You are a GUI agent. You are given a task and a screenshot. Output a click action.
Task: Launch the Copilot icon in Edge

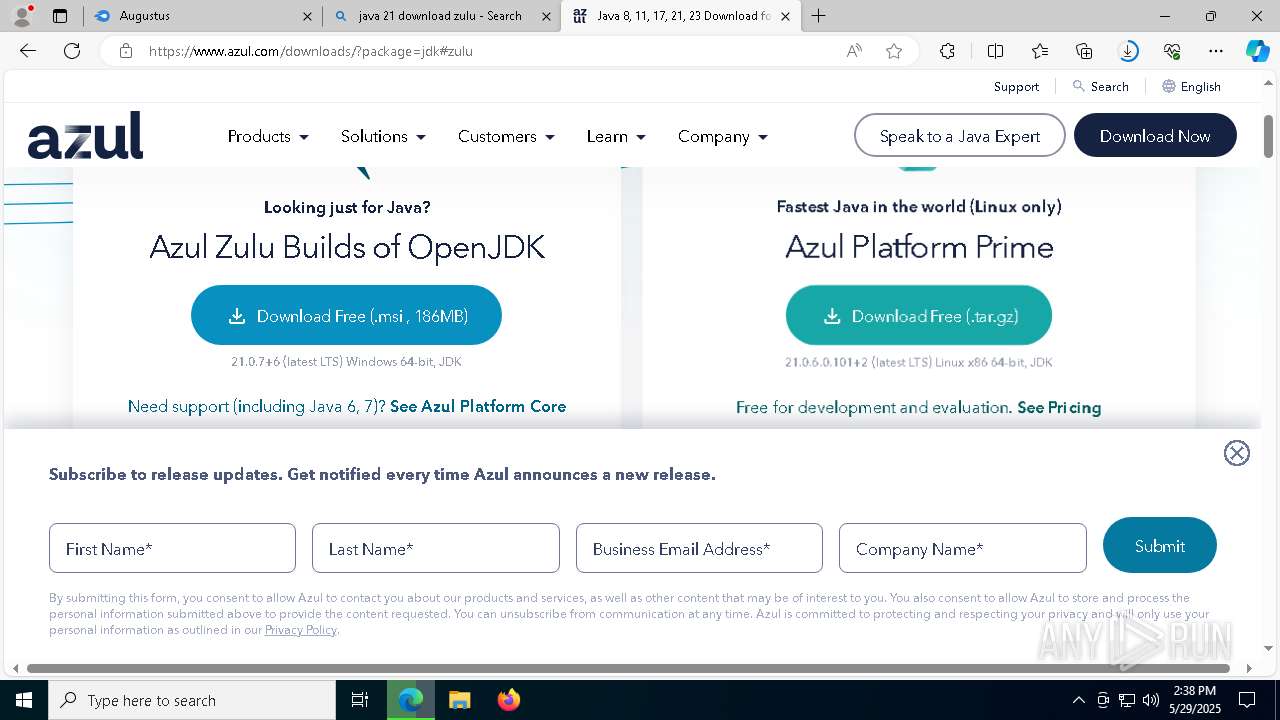coord(1257,51)
